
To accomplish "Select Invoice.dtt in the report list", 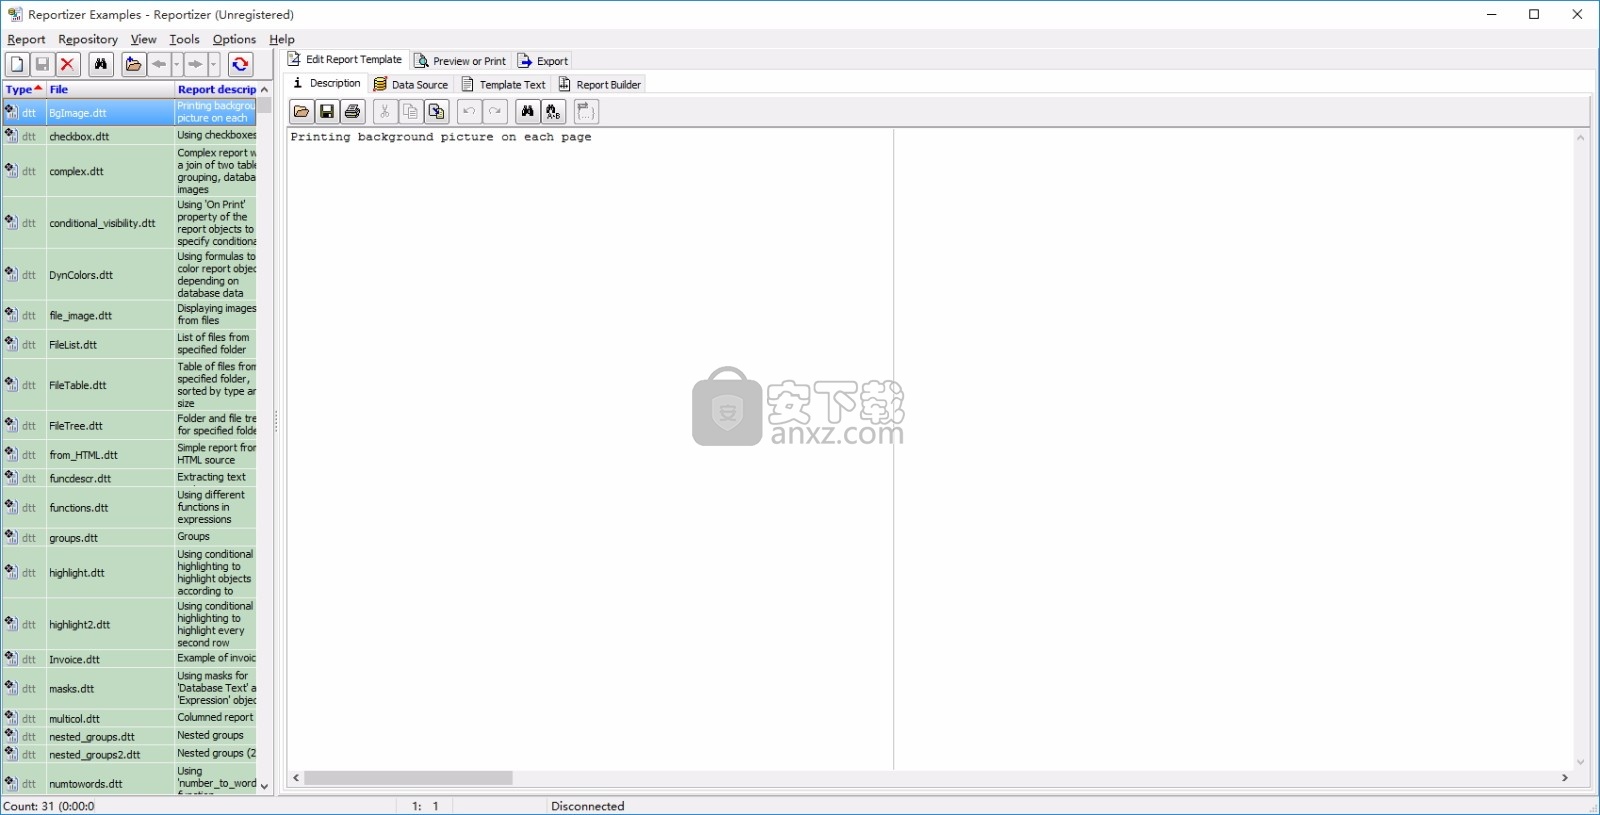I will [129, 659].
